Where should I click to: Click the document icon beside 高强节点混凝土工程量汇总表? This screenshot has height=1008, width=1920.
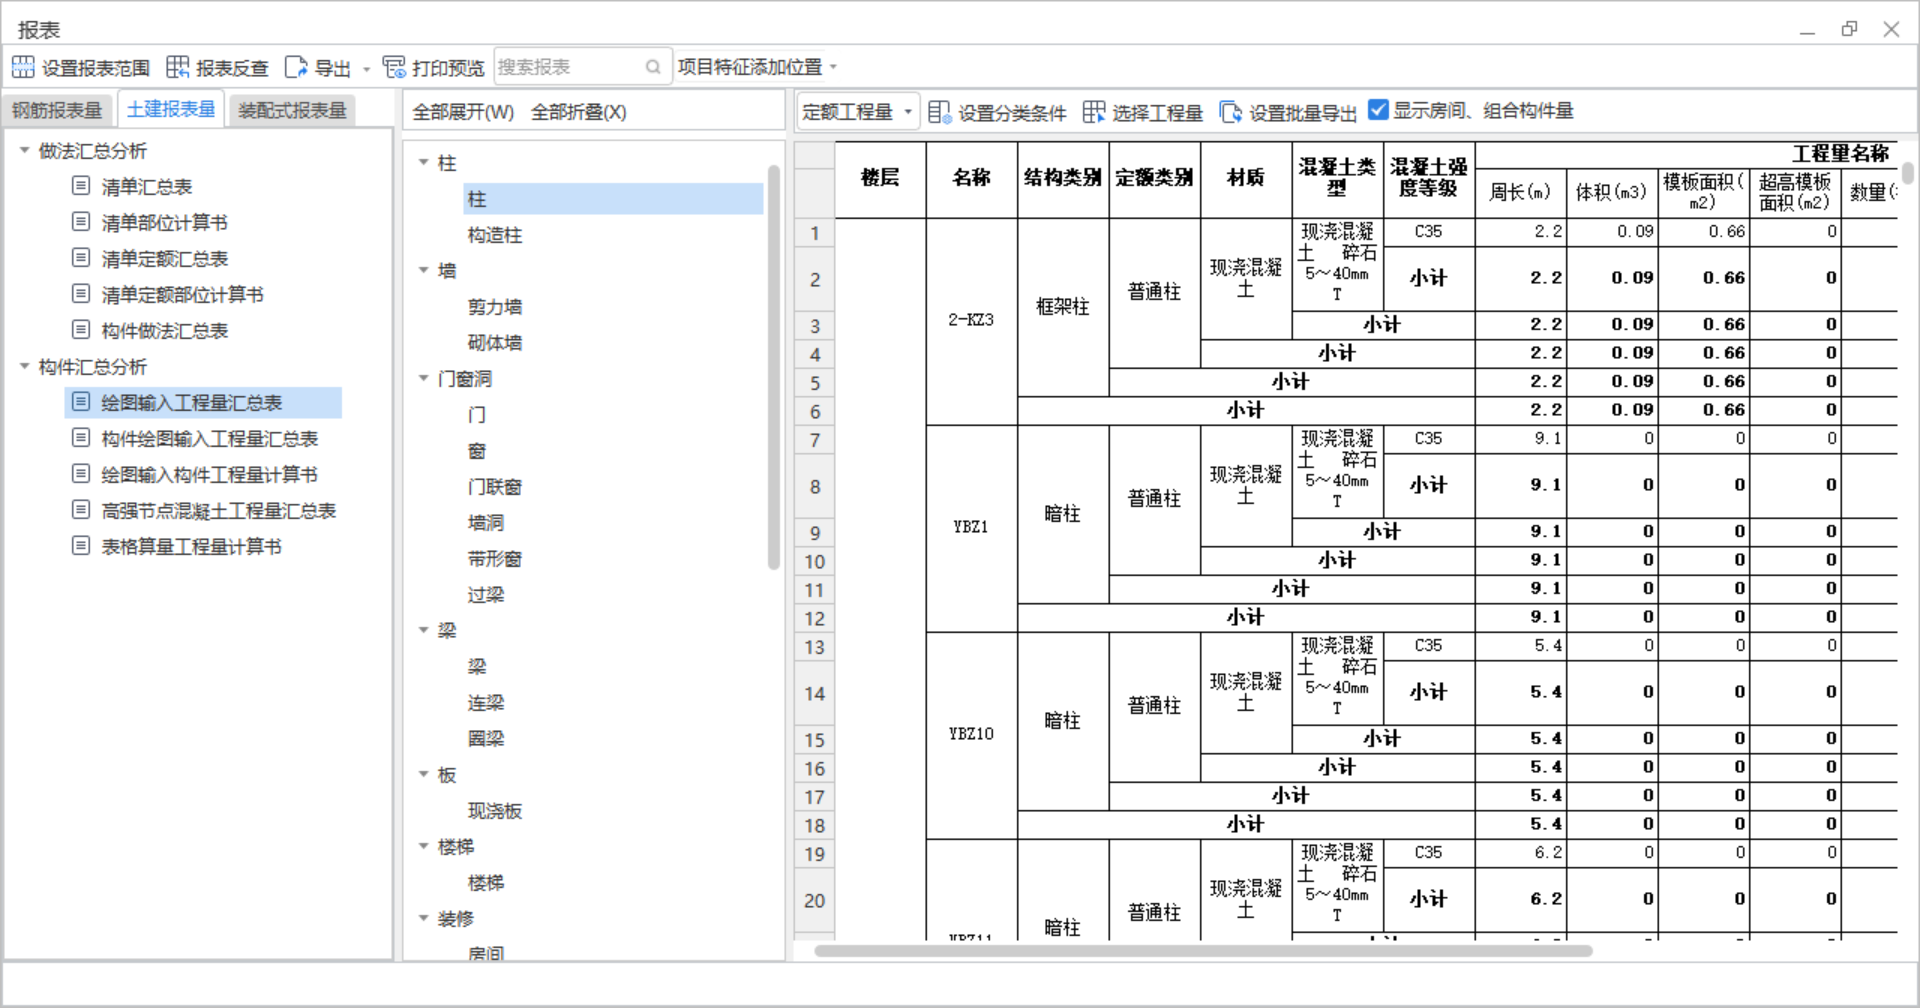click(x=81, y=510)
